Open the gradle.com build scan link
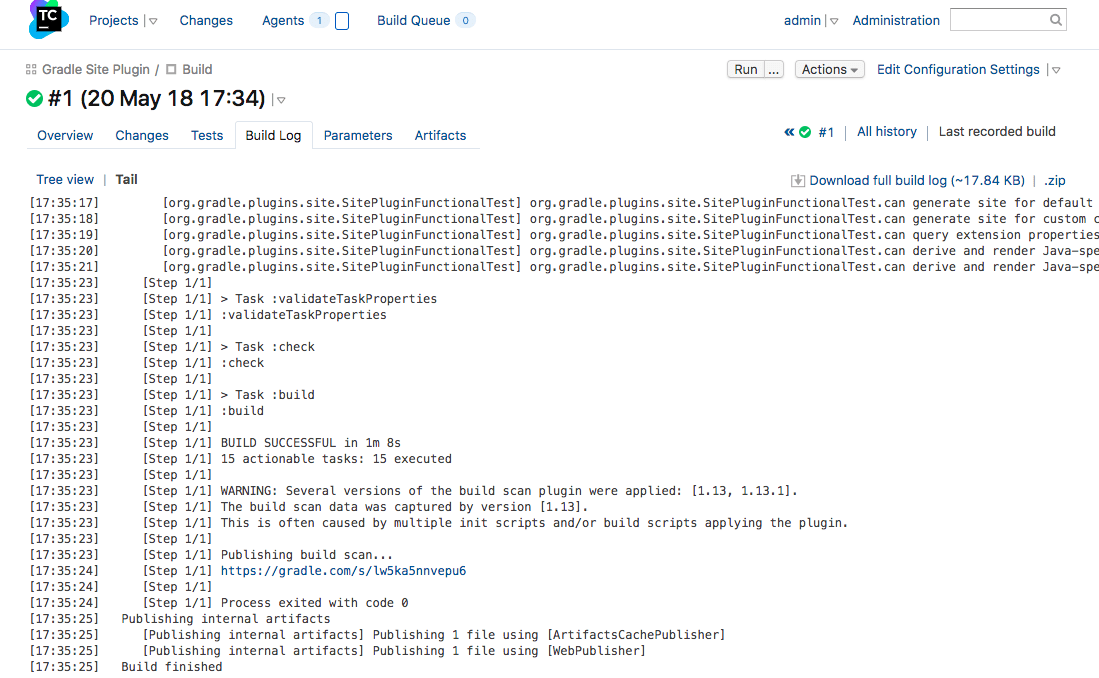This screenshot has width=1099, height=678. click(343, 571)
